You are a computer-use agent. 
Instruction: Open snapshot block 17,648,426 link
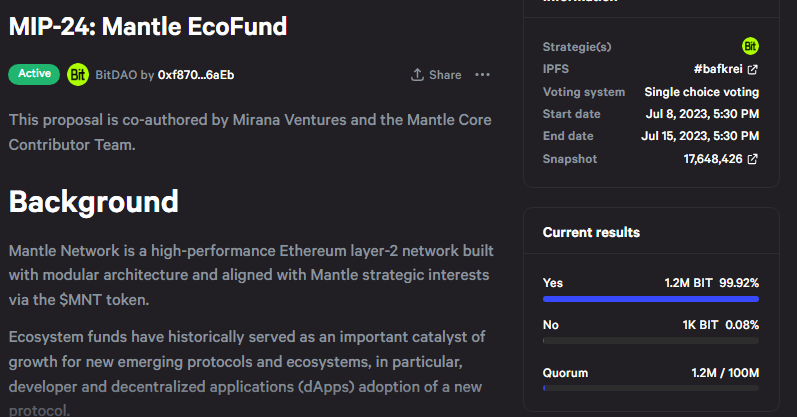[x=713, y=159]
